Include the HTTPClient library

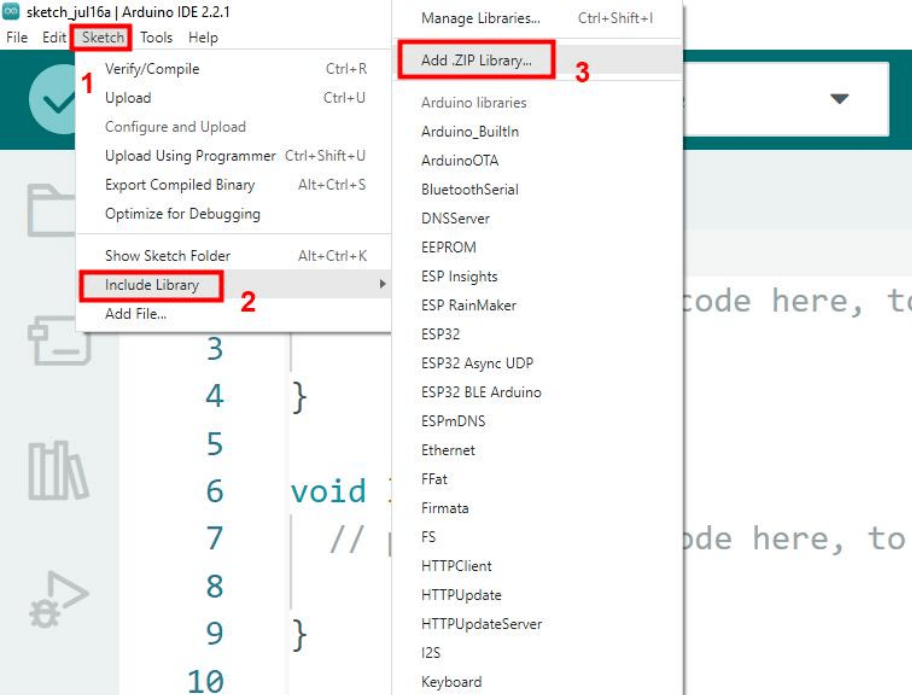(x=456, y=566)
